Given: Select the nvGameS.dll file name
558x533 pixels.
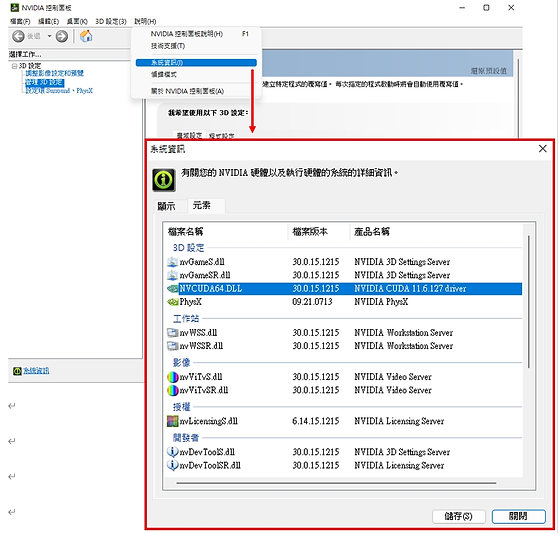Looking at the screenshot, I should coord(202,262).
